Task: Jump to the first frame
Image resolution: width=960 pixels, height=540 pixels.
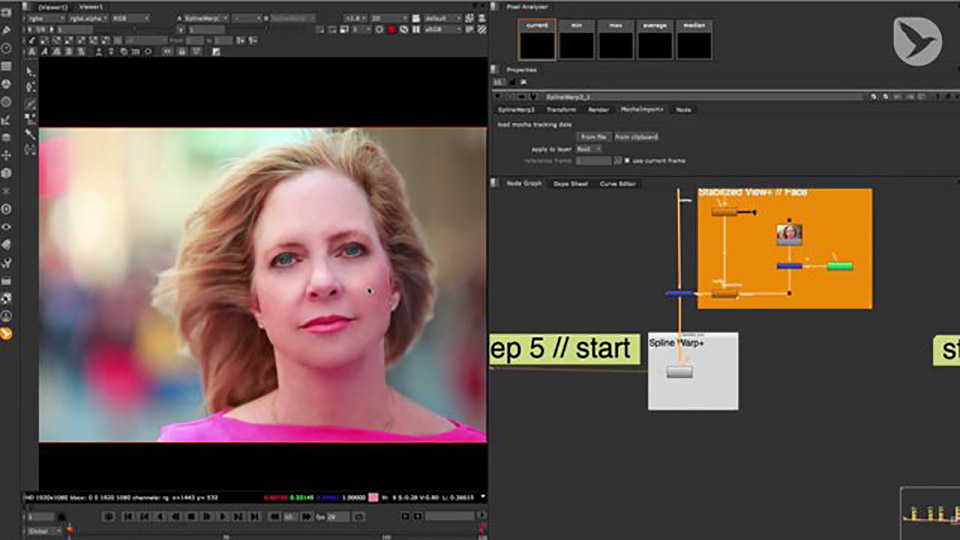Action: click(127, 517)
